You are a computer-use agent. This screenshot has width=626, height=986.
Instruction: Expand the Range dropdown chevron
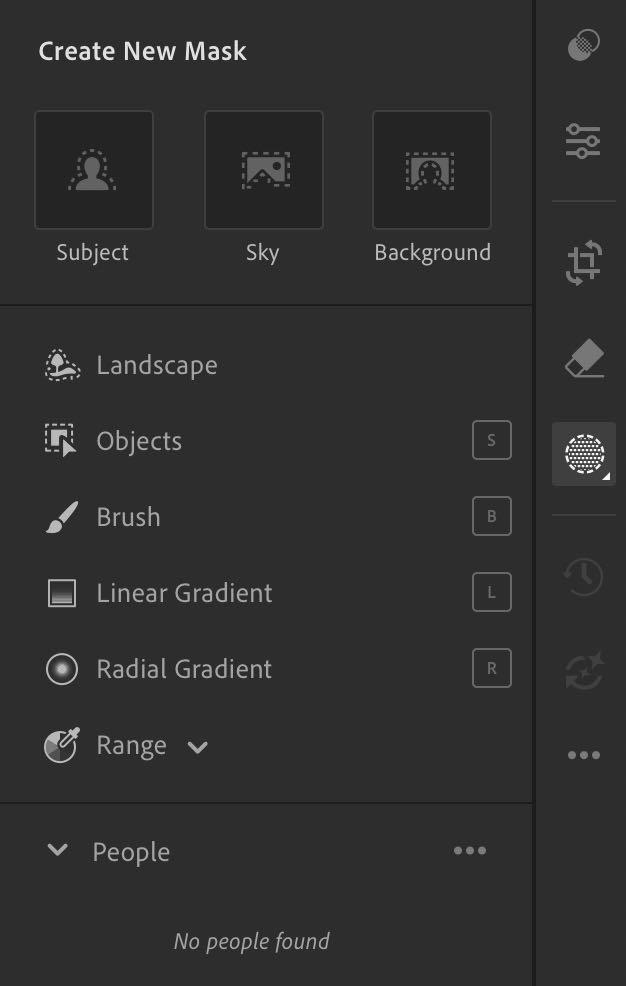198,747
